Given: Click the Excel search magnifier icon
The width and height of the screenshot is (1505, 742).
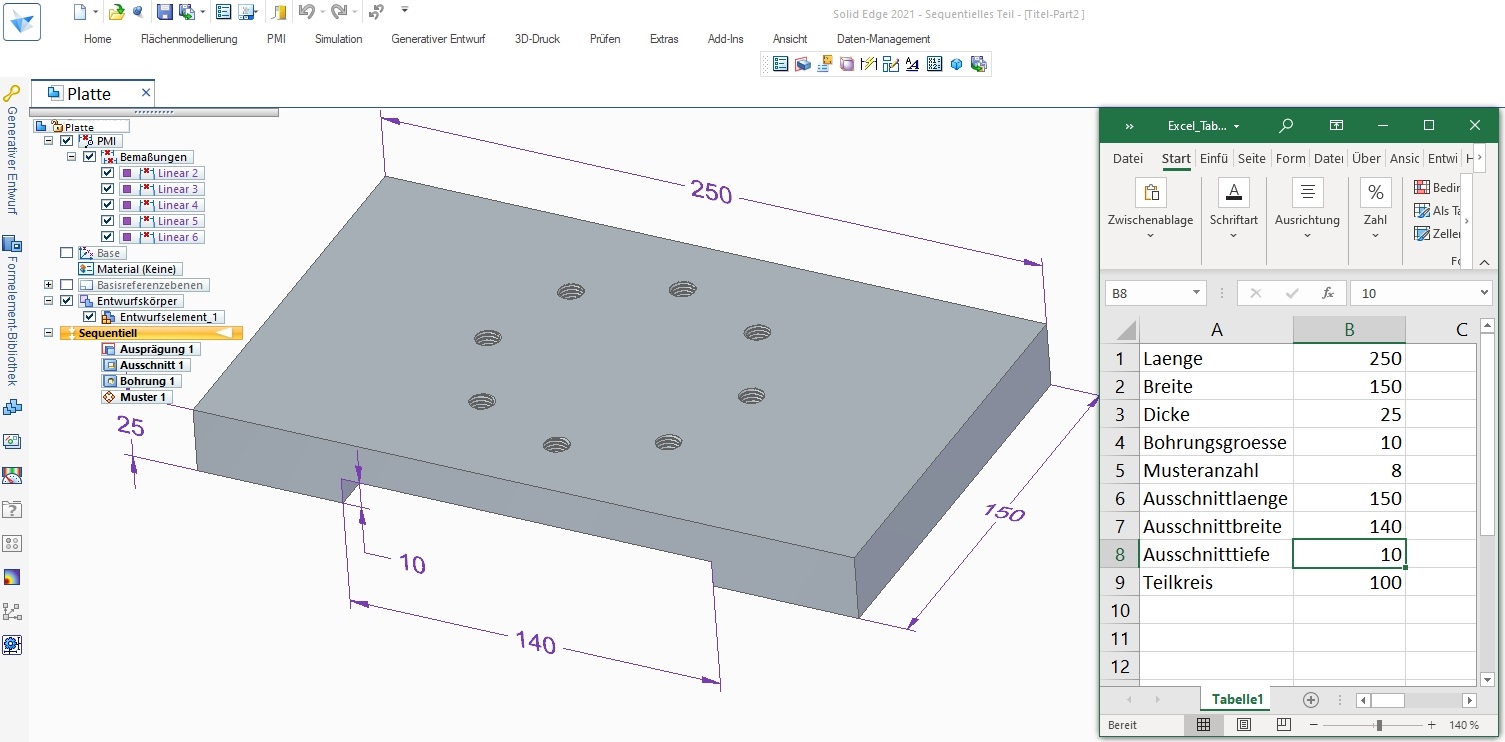Looking at the screenshot, I should pyautogui.click(x=1286, y=126).
